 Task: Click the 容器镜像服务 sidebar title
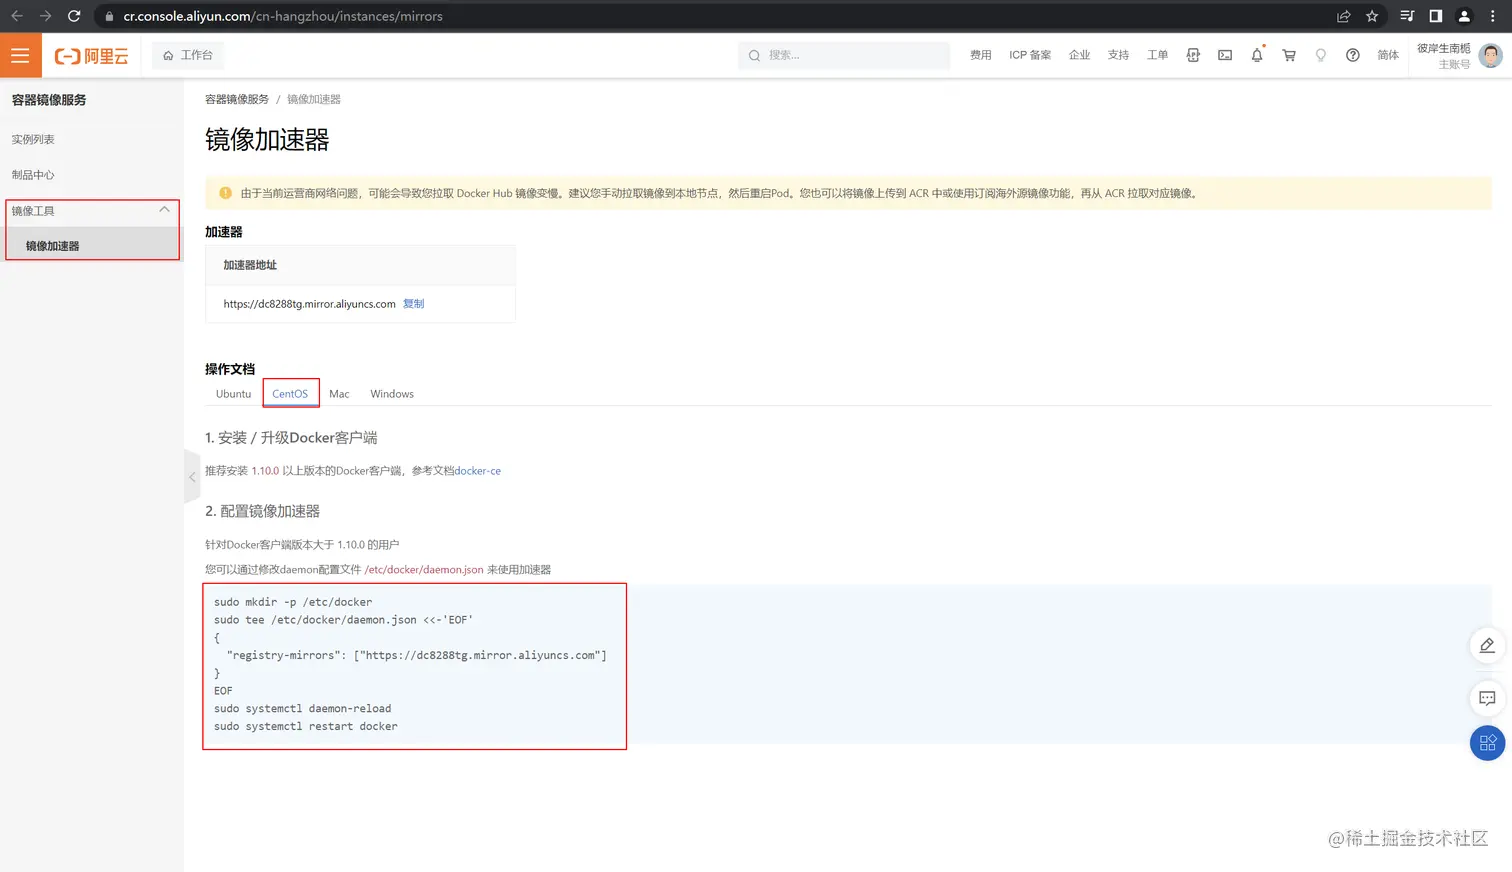pyautogui.click(x=49, y=100)
